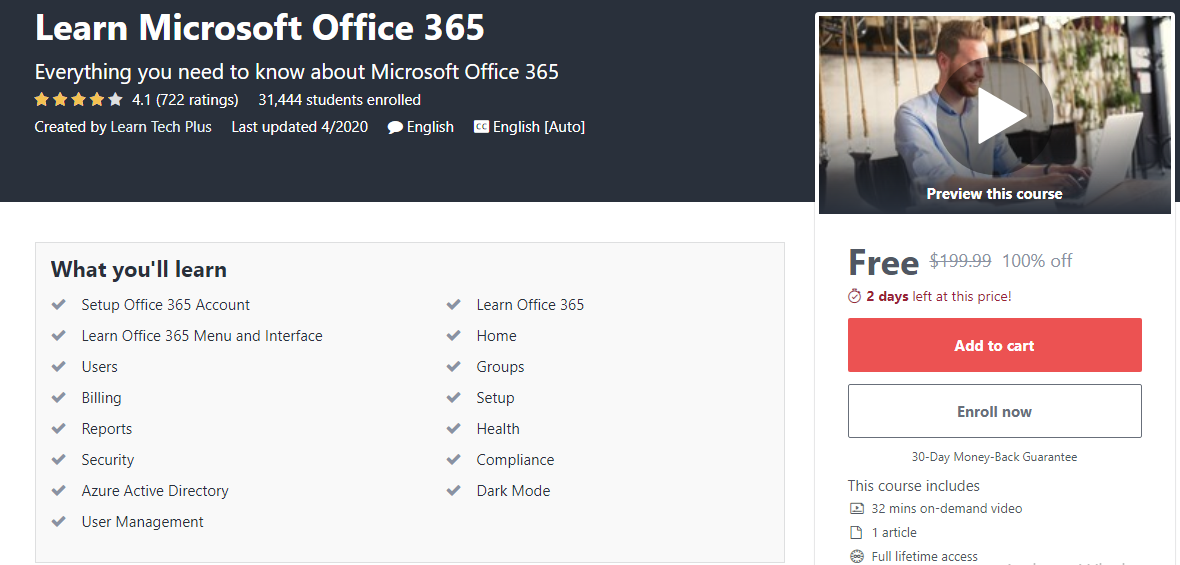Click the Add to cart button
The height and width of the screenshot is (565, 1180).
pyautogui.click(x=994, y=345)
